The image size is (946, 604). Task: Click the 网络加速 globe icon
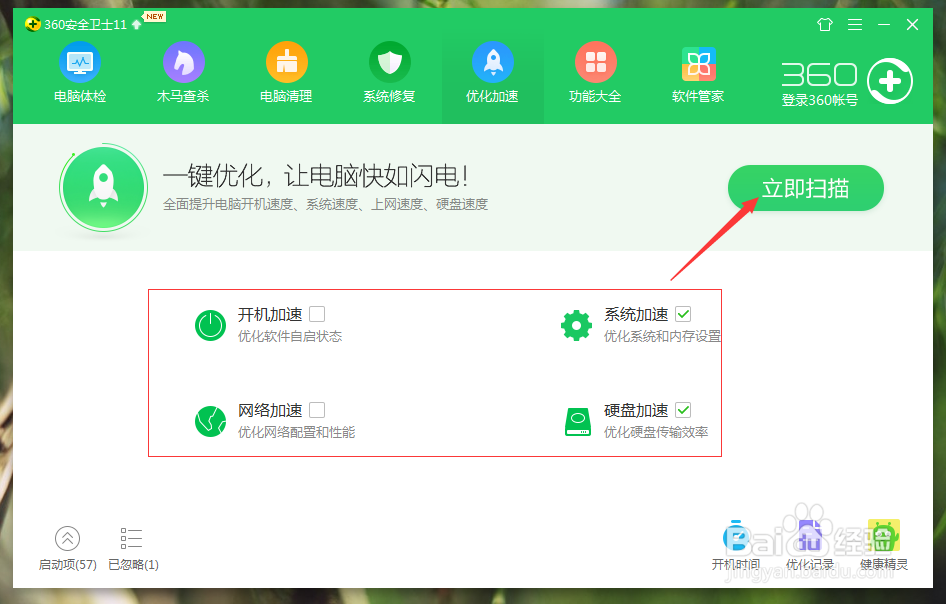(x=211, y=421)
